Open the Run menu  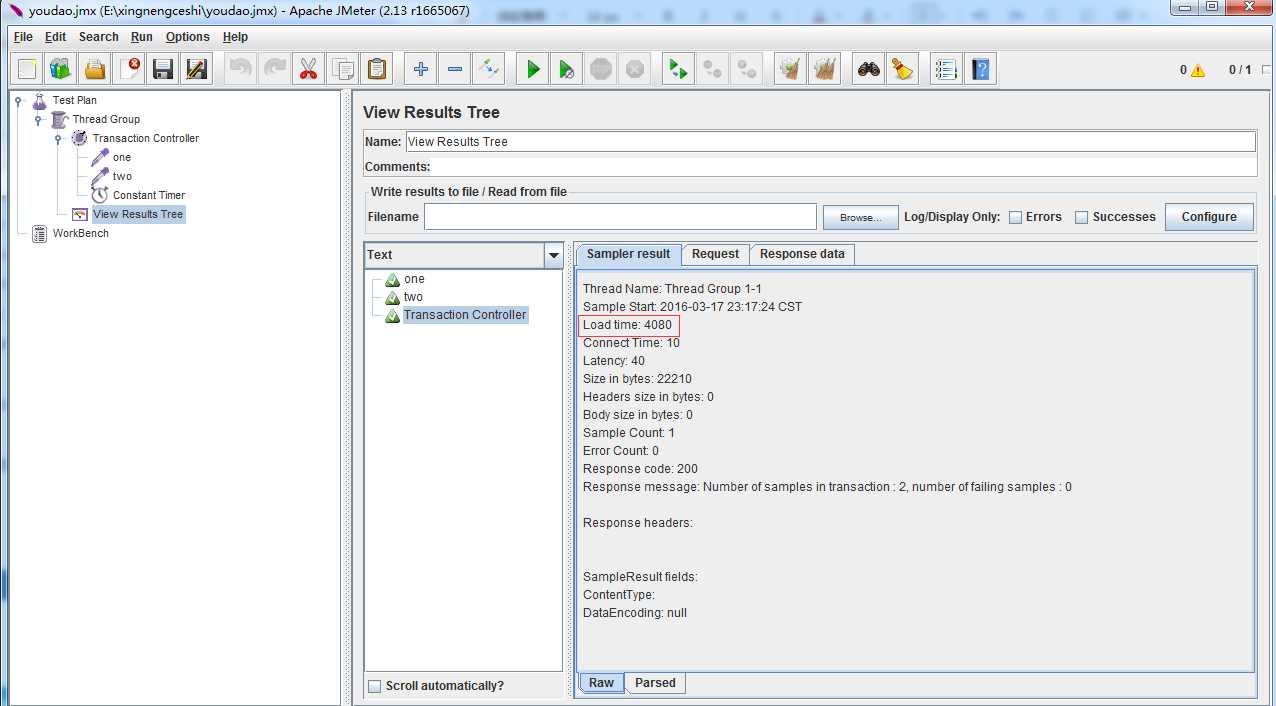pos(142,37)
